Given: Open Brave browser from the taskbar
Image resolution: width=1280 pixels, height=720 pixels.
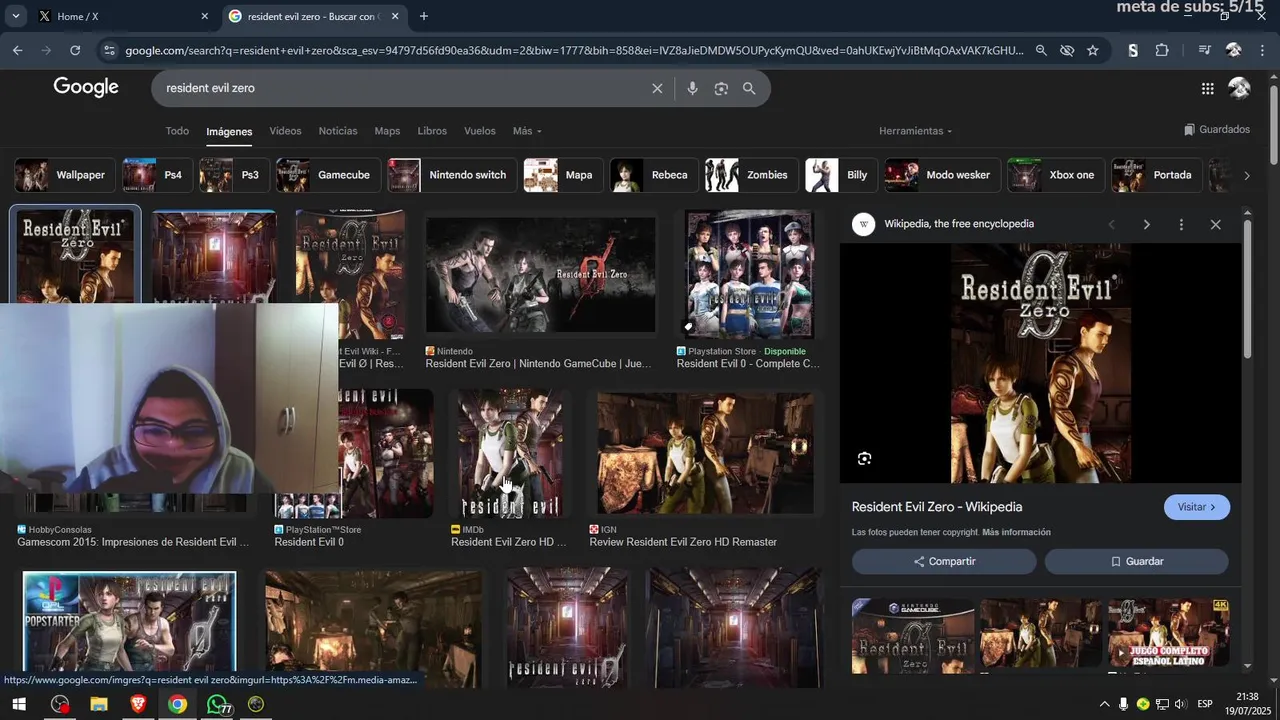Looking at the screenshot, I should (x=138, y=704).
